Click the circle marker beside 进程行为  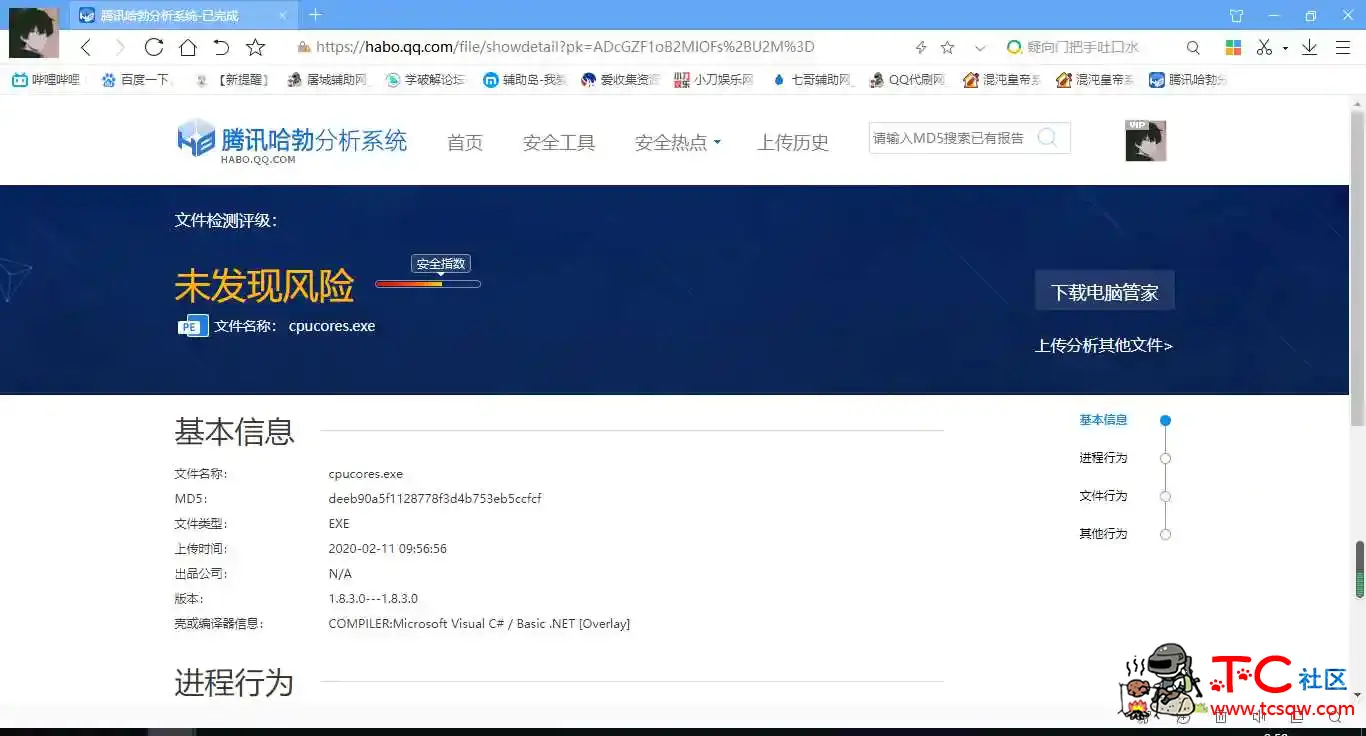pyautogui.click(x=1165, y=458)
